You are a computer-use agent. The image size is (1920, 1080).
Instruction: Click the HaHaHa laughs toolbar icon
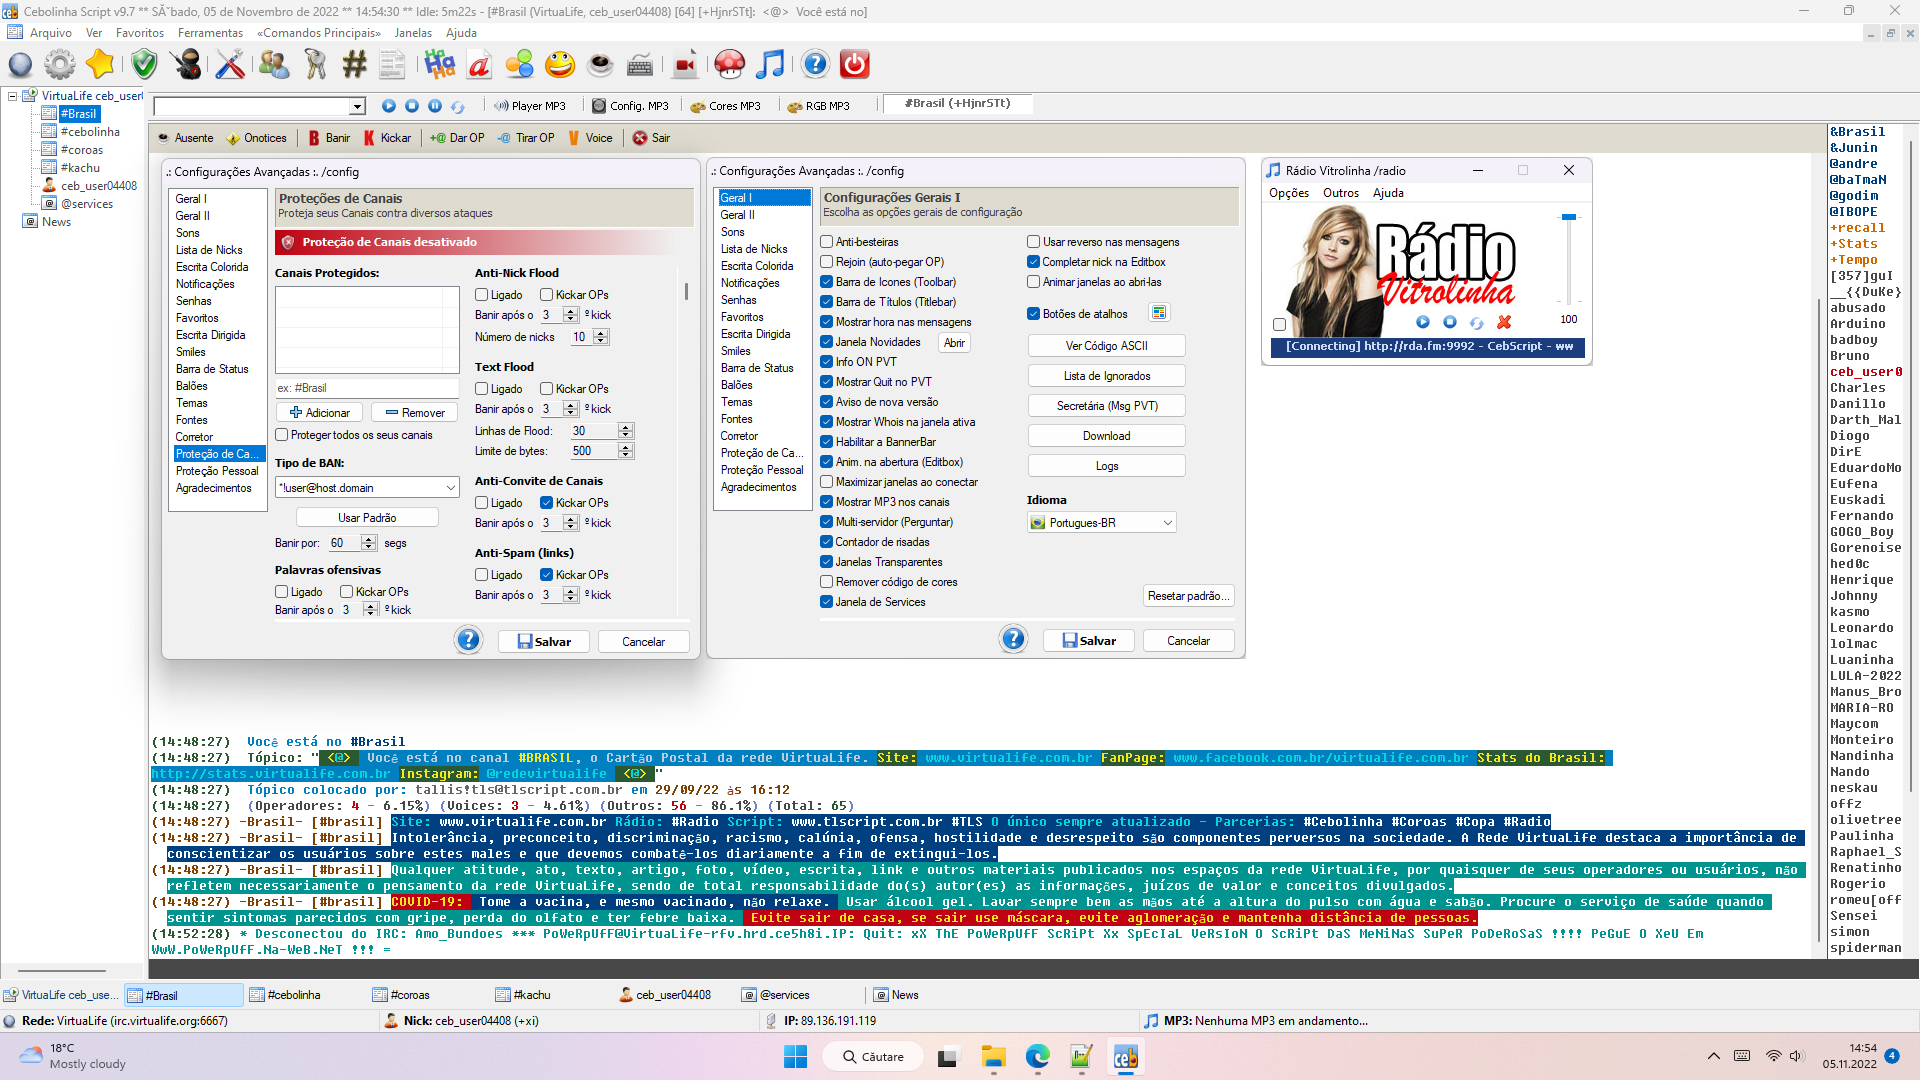[439, 65]
